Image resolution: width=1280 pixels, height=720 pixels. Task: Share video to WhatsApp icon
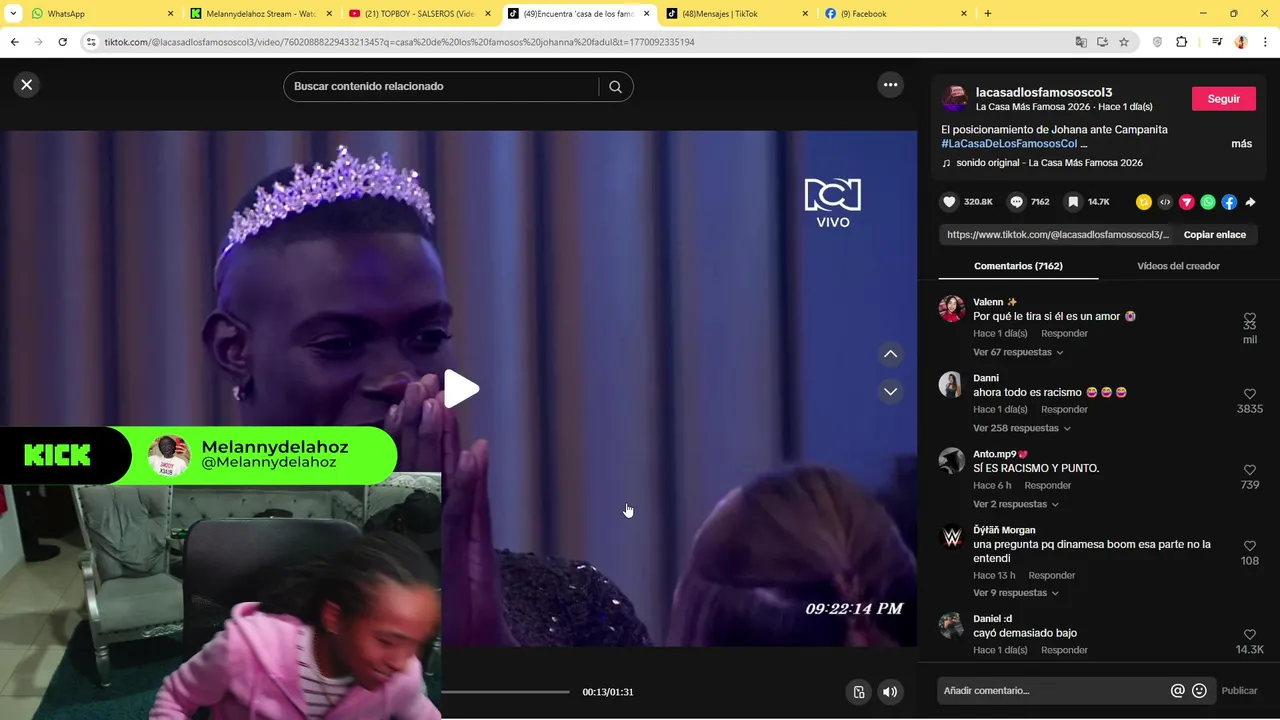coord(1208,202)
